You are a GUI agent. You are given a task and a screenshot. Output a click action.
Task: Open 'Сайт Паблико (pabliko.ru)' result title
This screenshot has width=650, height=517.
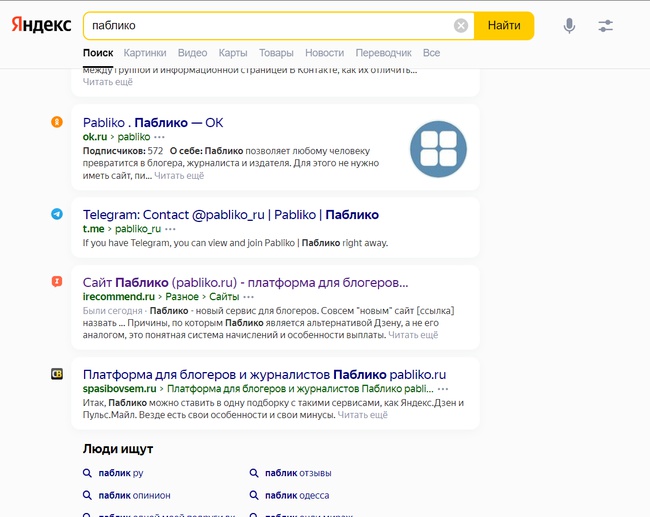pos(245,283)
